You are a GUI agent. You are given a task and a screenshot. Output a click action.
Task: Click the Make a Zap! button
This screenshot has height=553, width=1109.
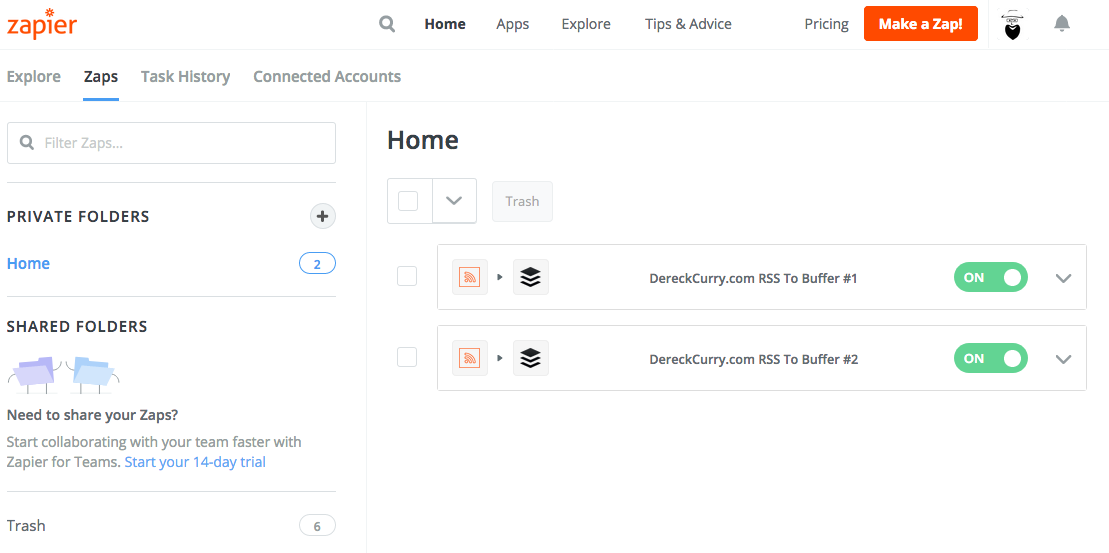click(921, 24)
